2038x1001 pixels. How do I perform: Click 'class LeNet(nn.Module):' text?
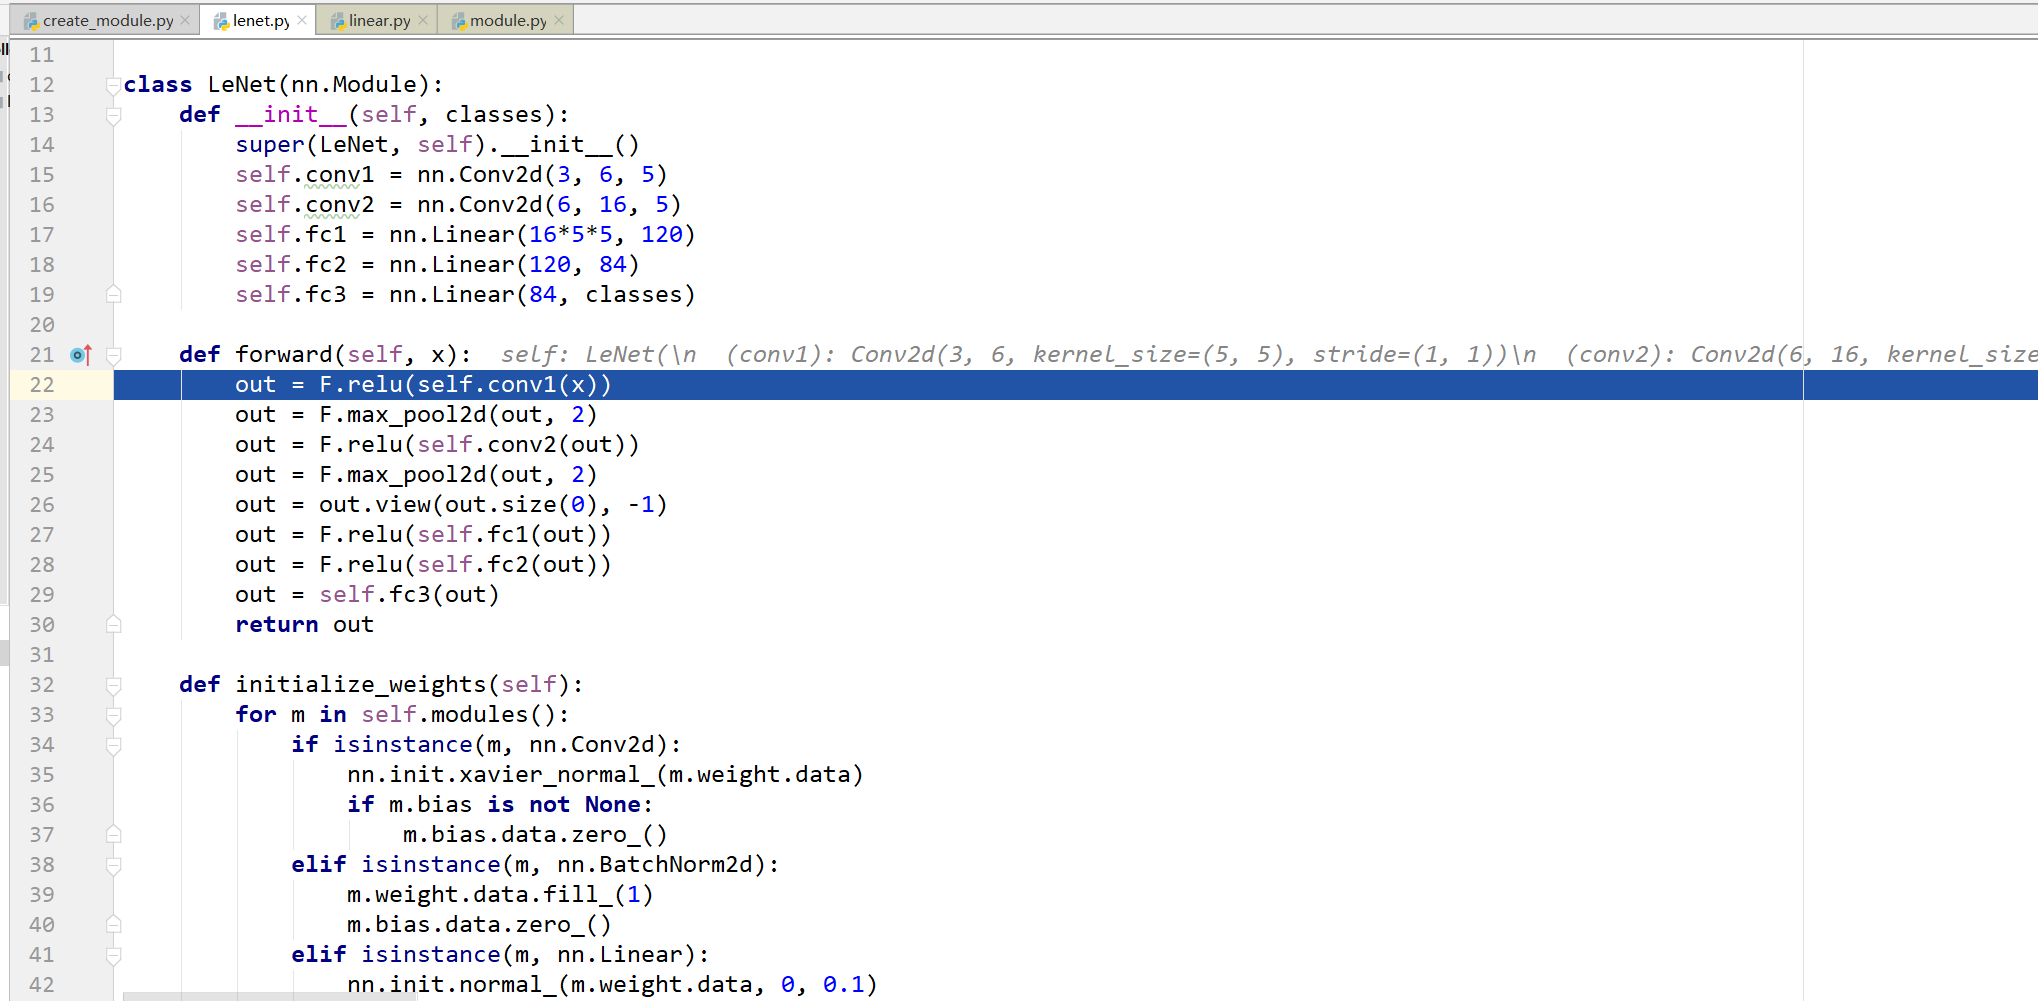(x=283, y=85)
